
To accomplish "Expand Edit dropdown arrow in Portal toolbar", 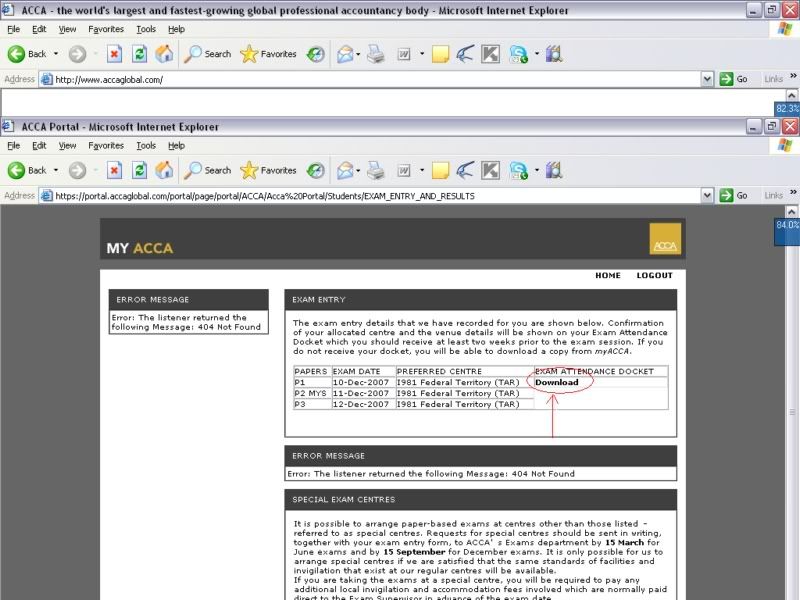I will coord(422,170).
